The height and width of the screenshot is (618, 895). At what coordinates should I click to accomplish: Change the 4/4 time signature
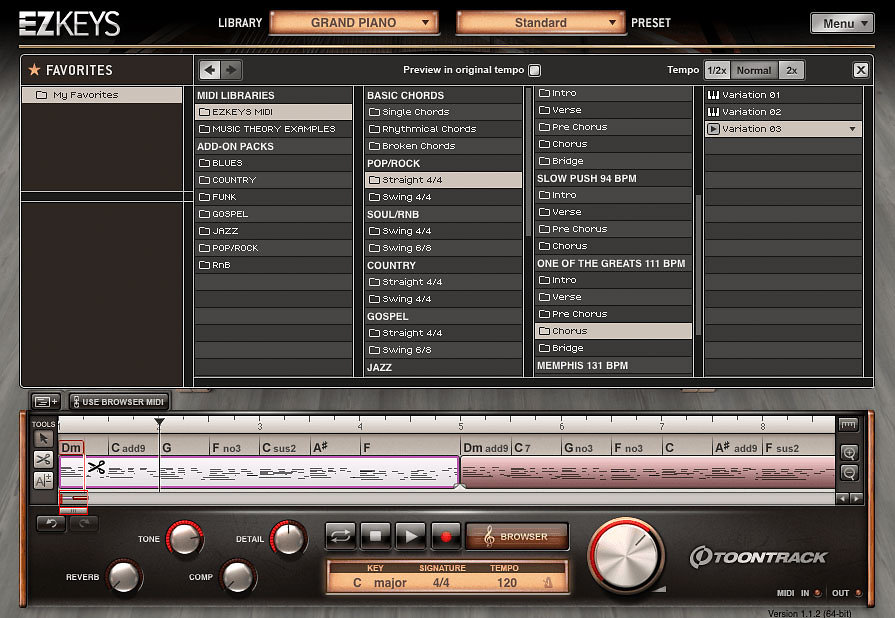[441, 583]
